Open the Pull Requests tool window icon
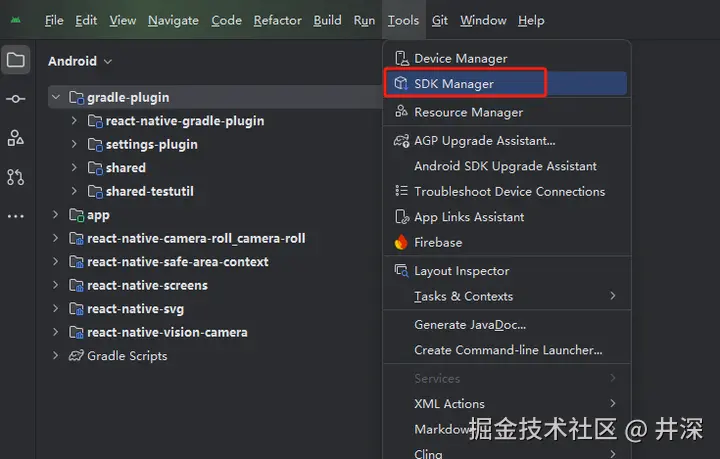720x459 pixels. [16, 177]
